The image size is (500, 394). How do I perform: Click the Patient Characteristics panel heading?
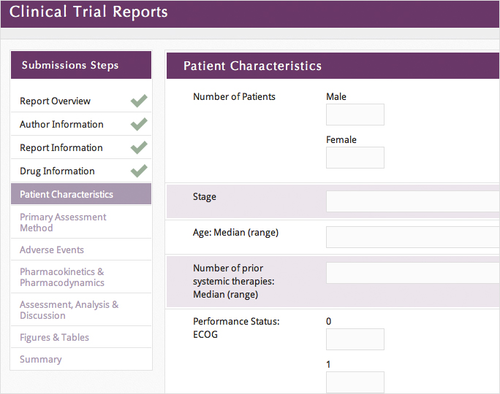tap(252, 66)
